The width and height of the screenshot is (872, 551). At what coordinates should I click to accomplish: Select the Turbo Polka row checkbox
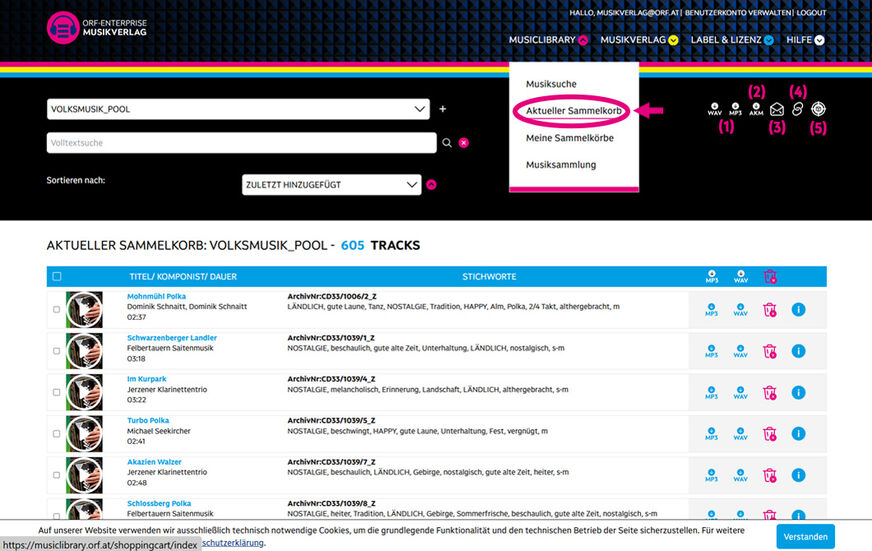56,433
